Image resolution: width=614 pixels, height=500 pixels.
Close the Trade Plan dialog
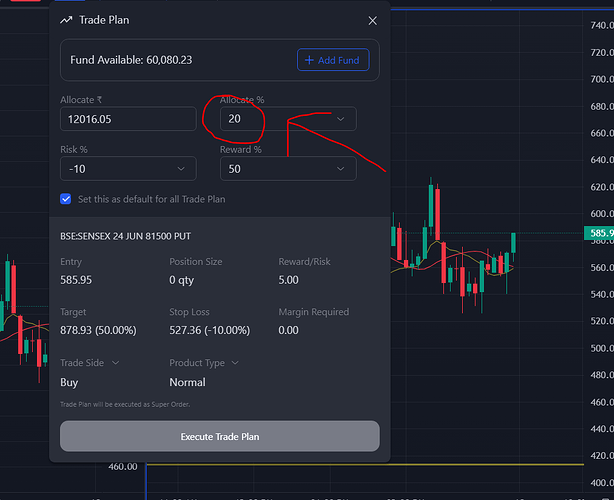(x=372, y=20)
